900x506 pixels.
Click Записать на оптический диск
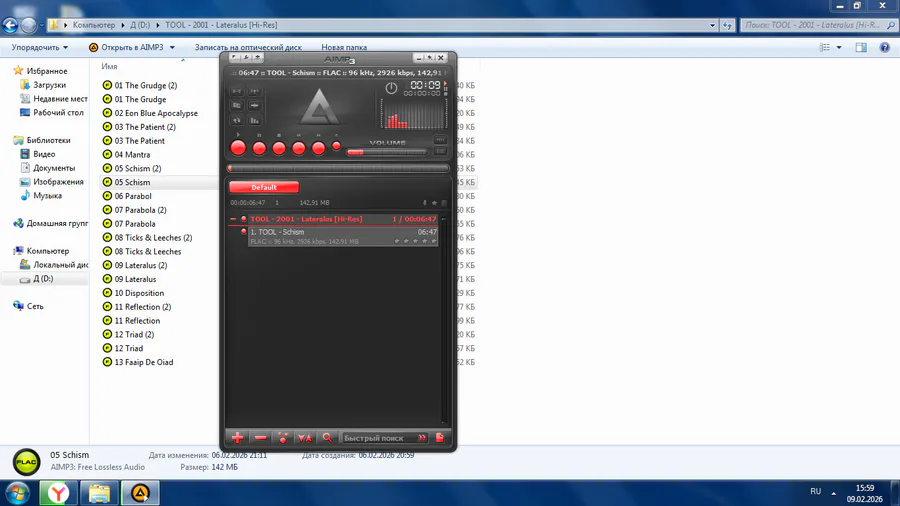tap(248, 48)
